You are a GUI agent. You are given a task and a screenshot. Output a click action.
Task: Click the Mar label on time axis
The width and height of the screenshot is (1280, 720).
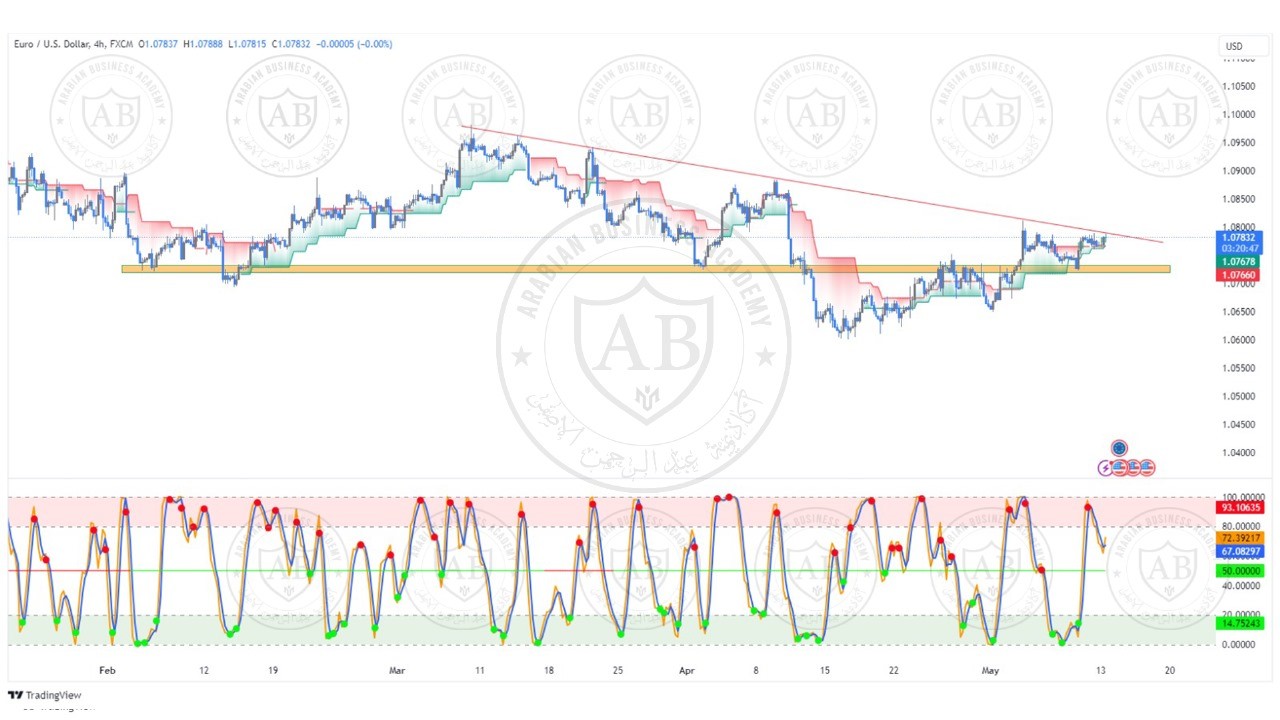pyautogui.click(x=398, y=670)
